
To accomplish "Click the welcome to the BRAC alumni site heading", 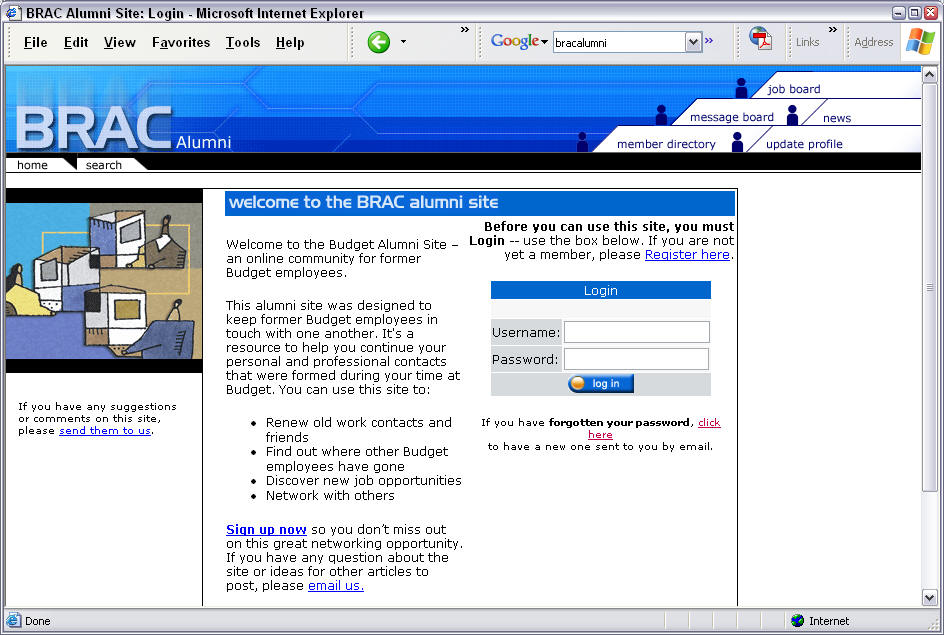I will [364, 202].
